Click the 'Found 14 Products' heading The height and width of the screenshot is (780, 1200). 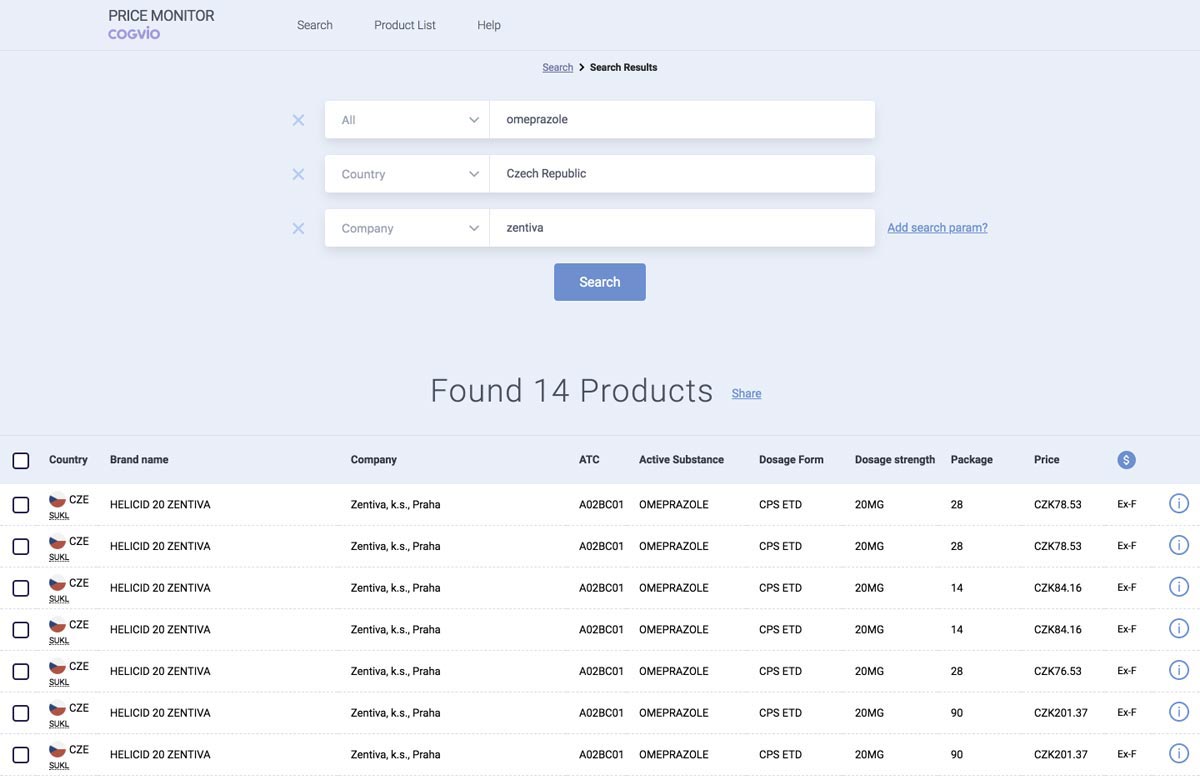click(x=572, y=390)
